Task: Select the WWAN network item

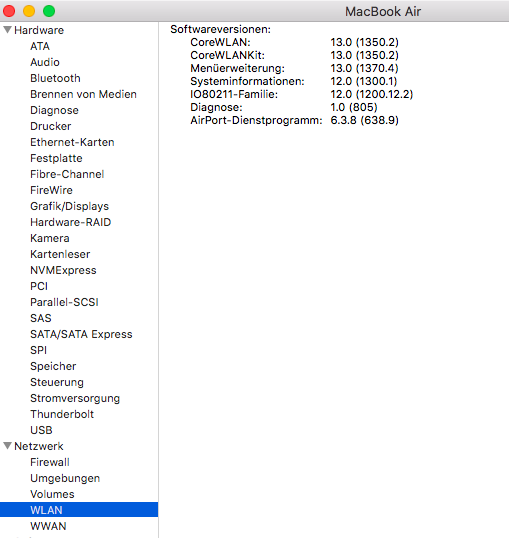Action: click(x=48, y=526)
